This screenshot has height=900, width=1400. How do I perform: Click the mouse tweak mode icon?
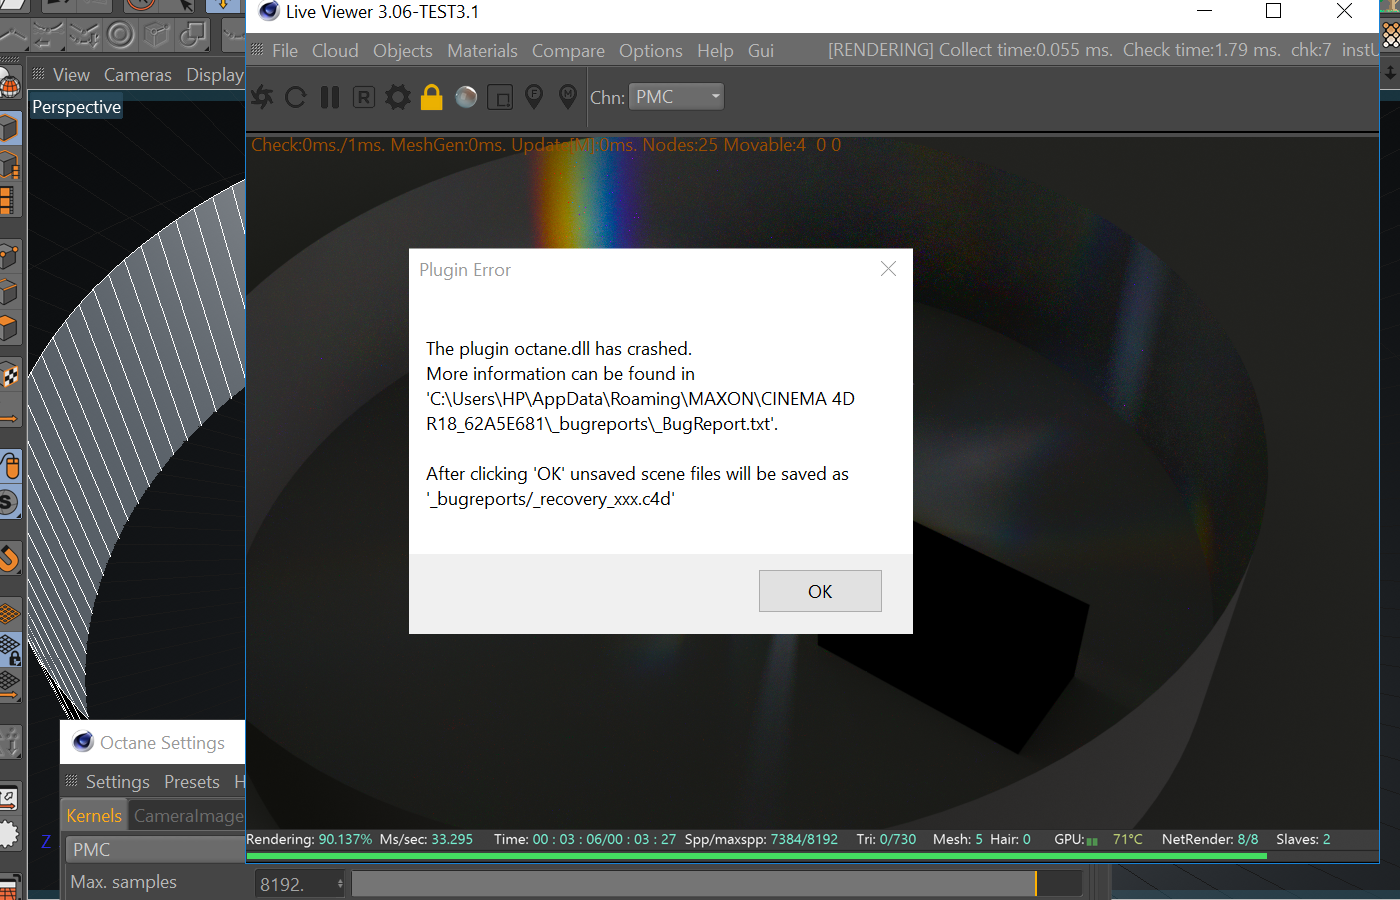click(10, 467)
